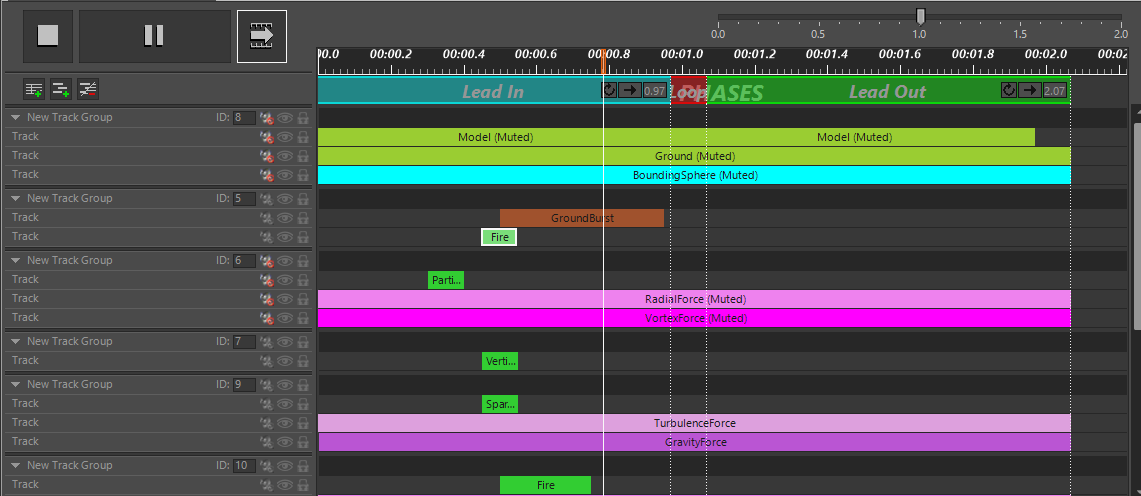
Task: Toggle mute icon on the BoundingSphere track row
Action: point(267,174)
